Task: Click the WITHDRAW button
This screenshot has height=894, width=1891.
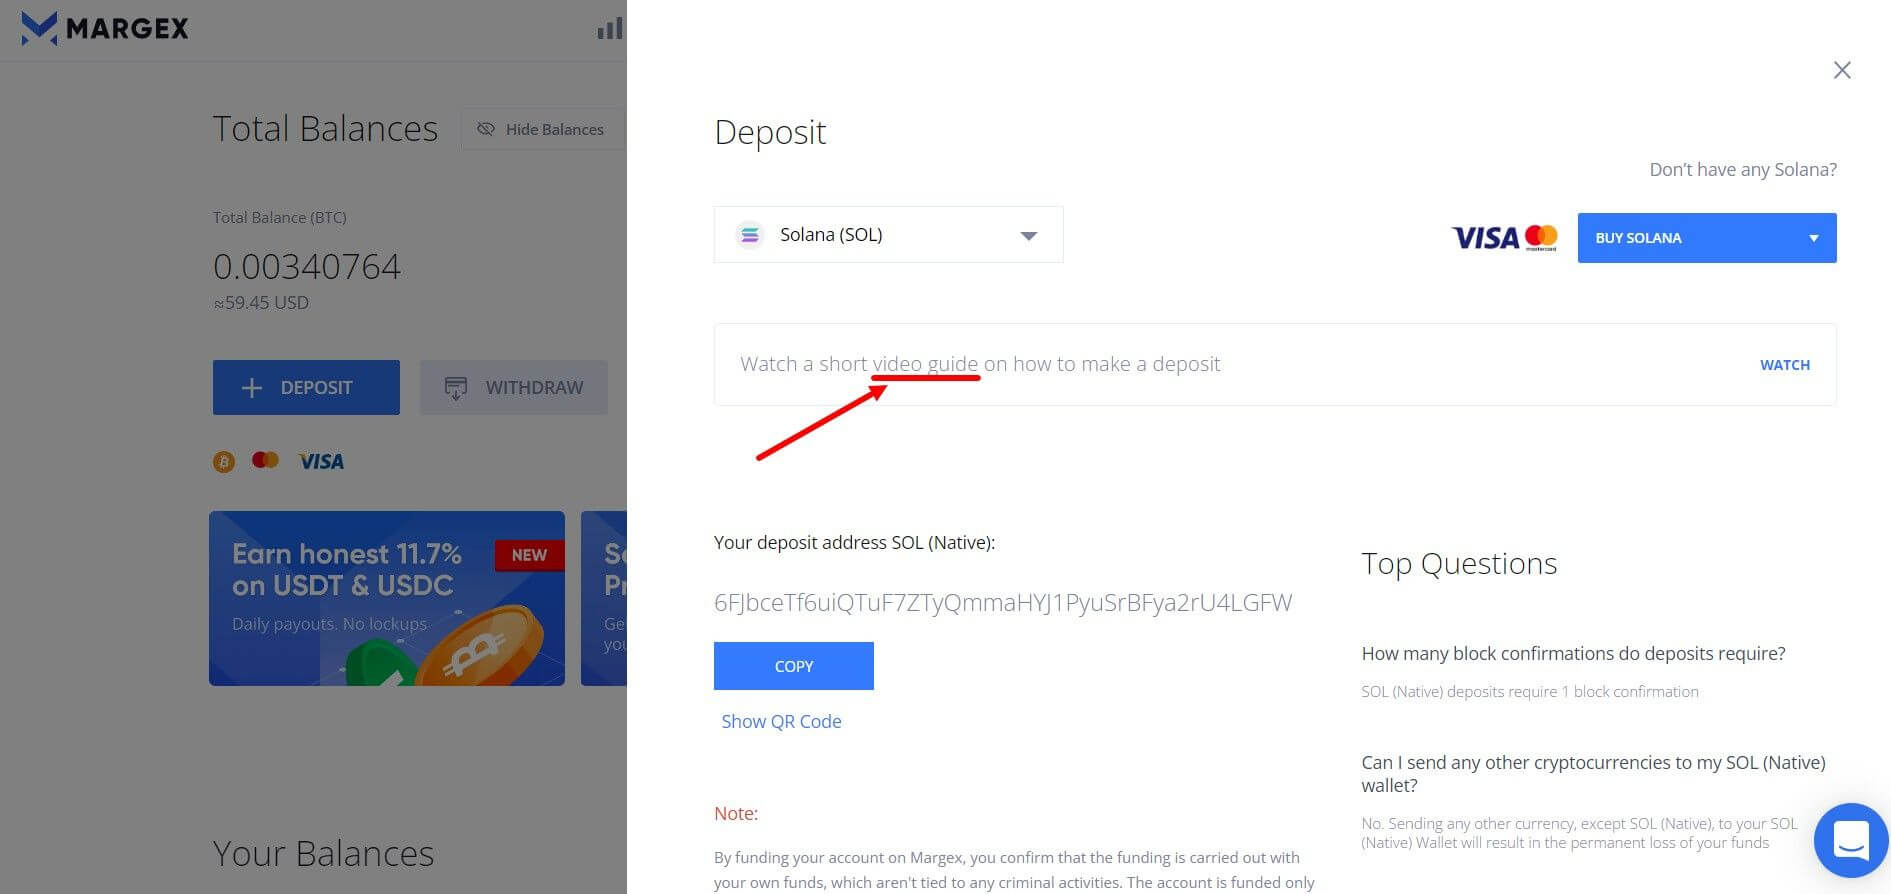Action: [x=514, y=387]
